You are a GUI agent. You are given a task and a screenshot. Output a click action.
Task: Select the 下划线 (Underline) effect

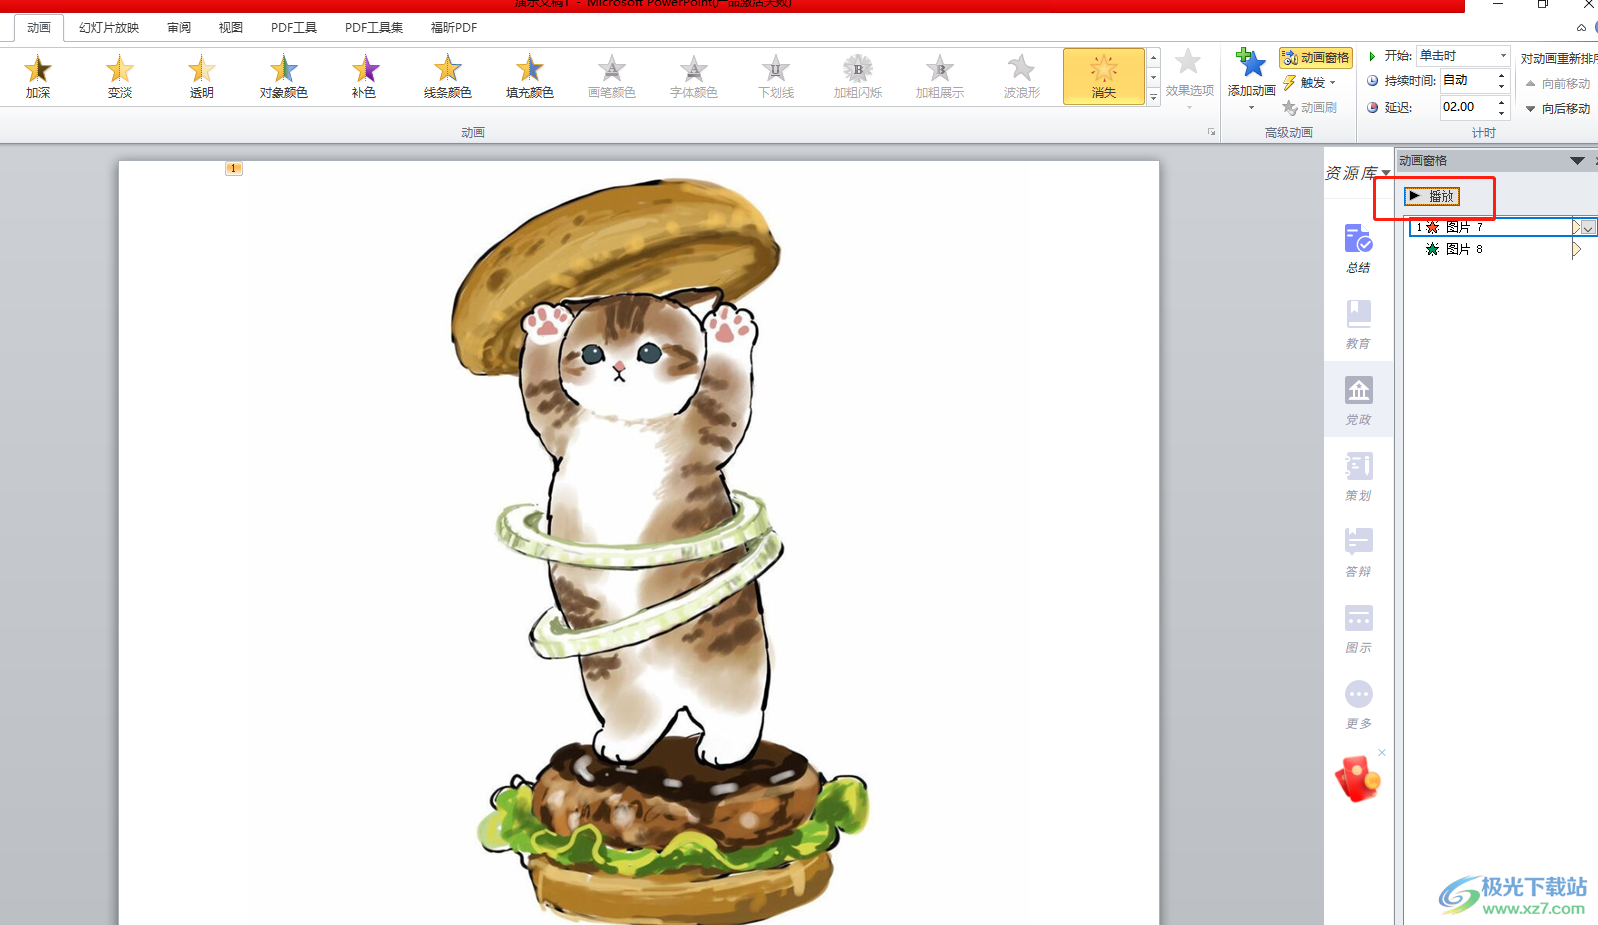(x=776, y=77)
